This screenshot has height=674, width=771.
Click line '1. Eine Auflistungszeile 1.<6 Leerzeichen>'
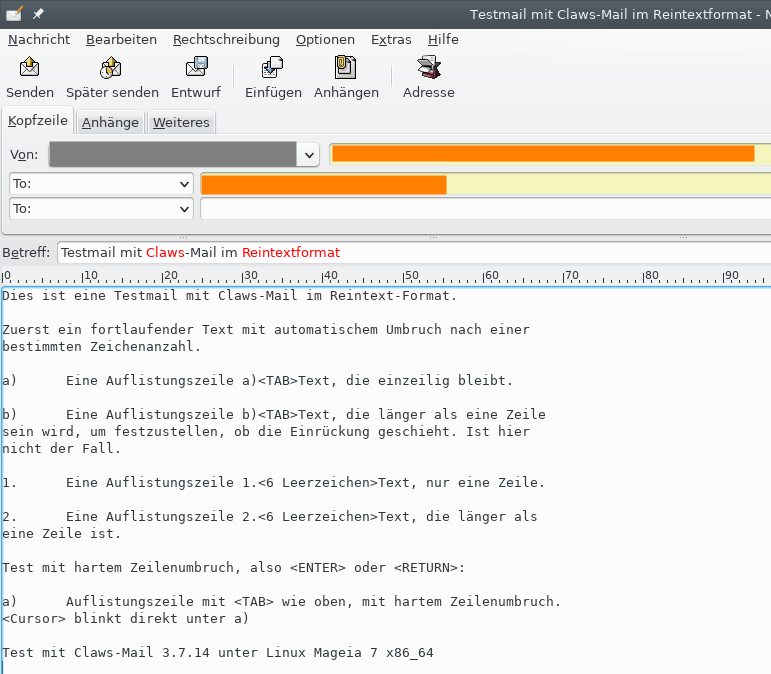click(273, 482)
